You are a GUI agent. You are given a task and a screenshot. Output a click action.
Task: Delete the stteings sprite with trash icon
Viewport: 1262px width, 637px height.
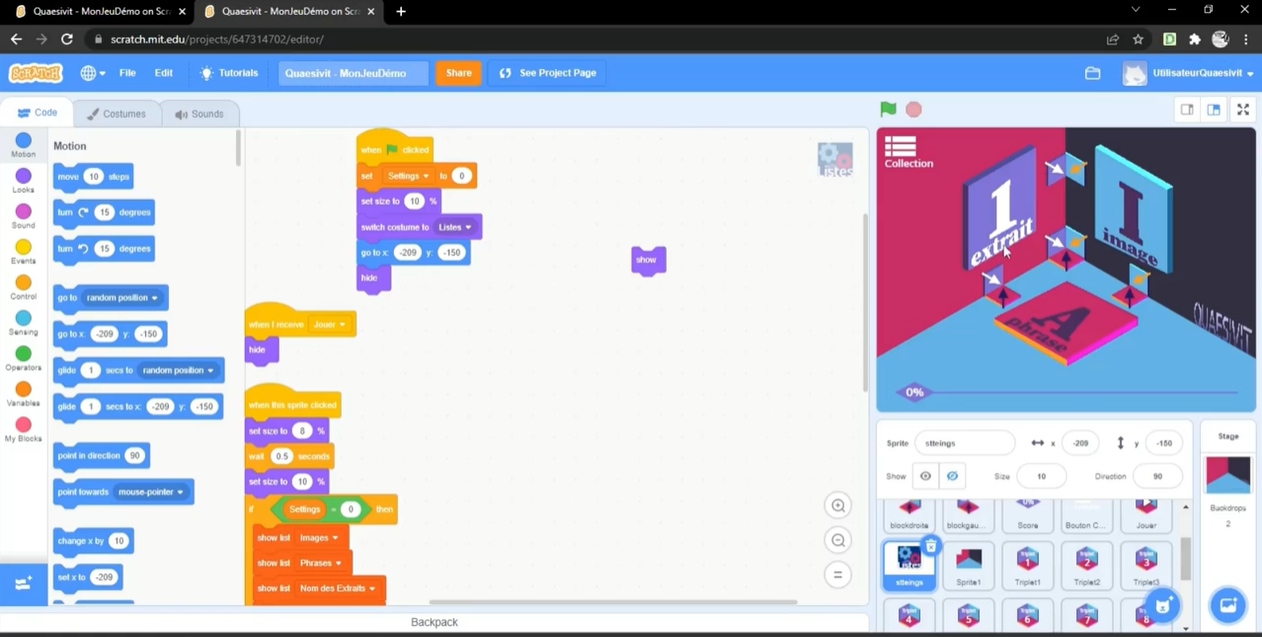pos(931,546)
